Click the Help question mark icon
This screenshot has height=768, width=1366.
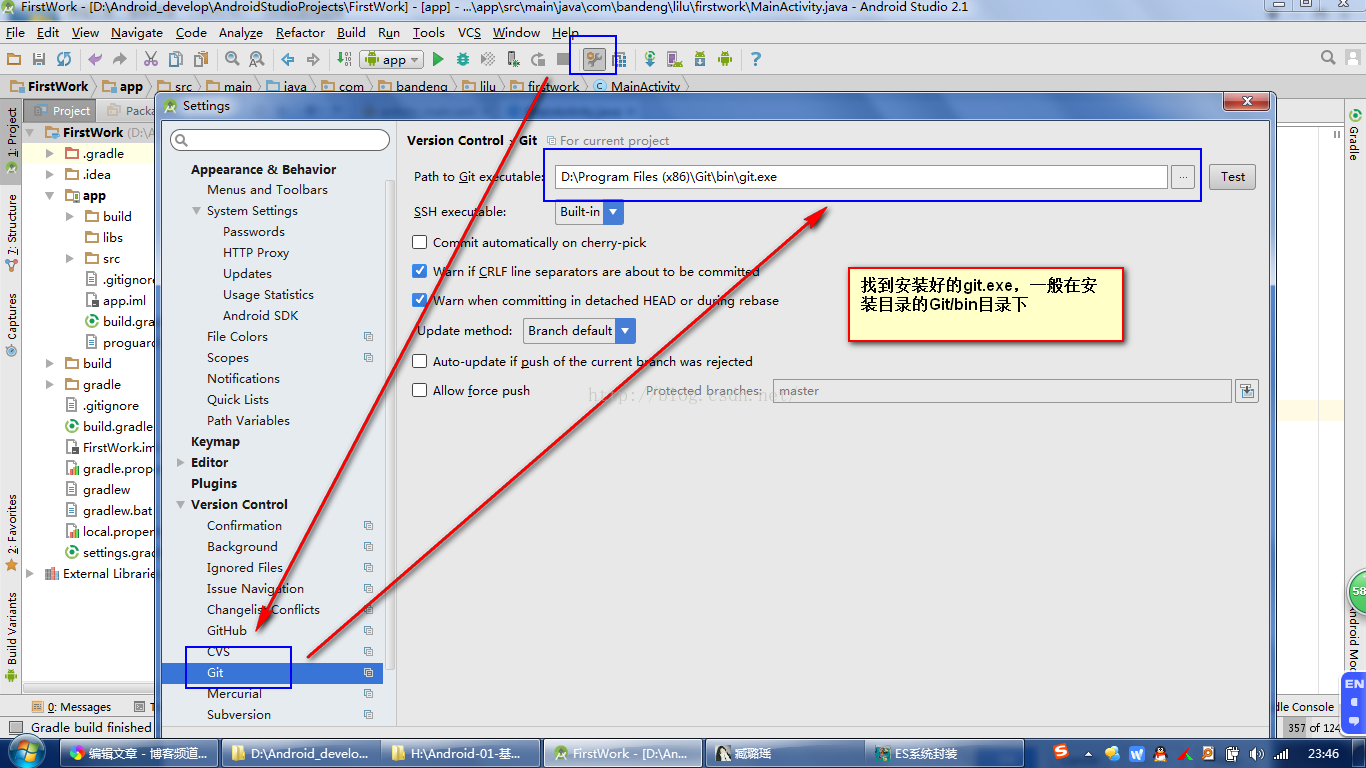[x=756, y=59]
